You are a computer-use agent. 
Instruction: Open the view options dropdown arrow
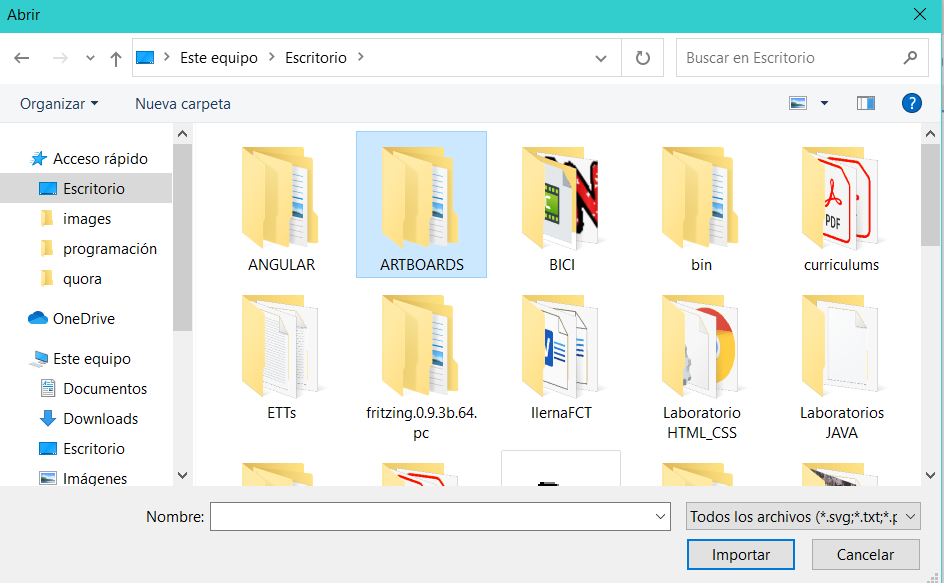point(824,103)
